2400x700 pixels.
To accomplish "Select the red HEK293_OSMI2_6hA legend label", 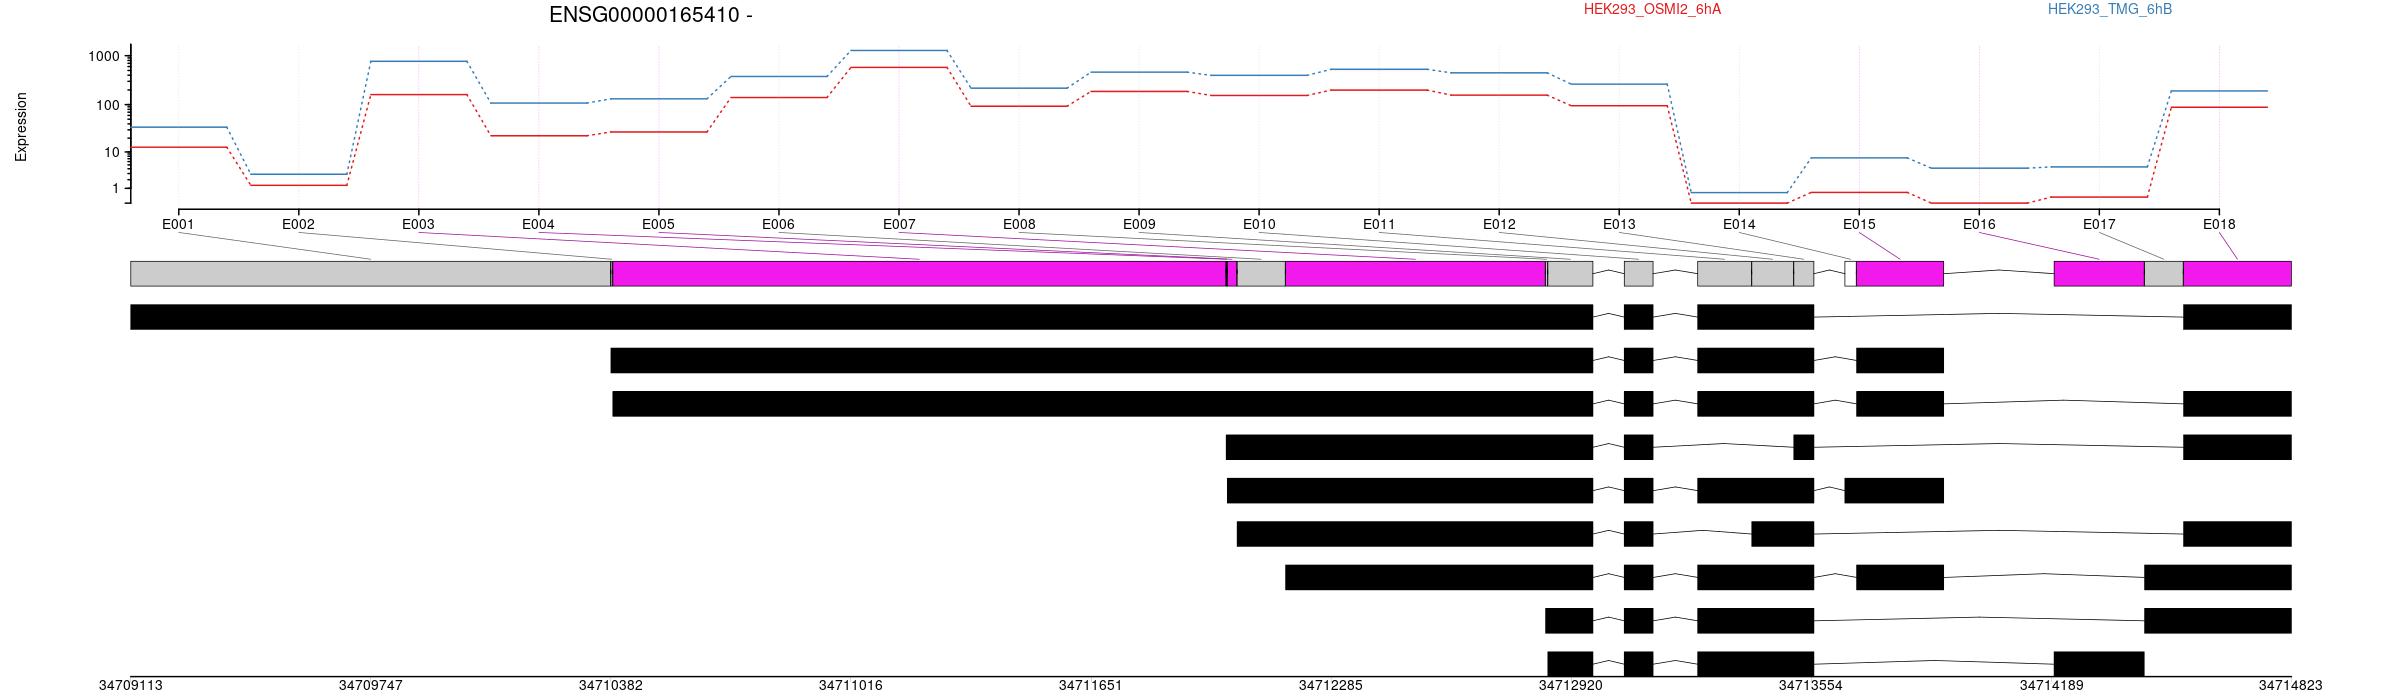I will point(1652,9).
